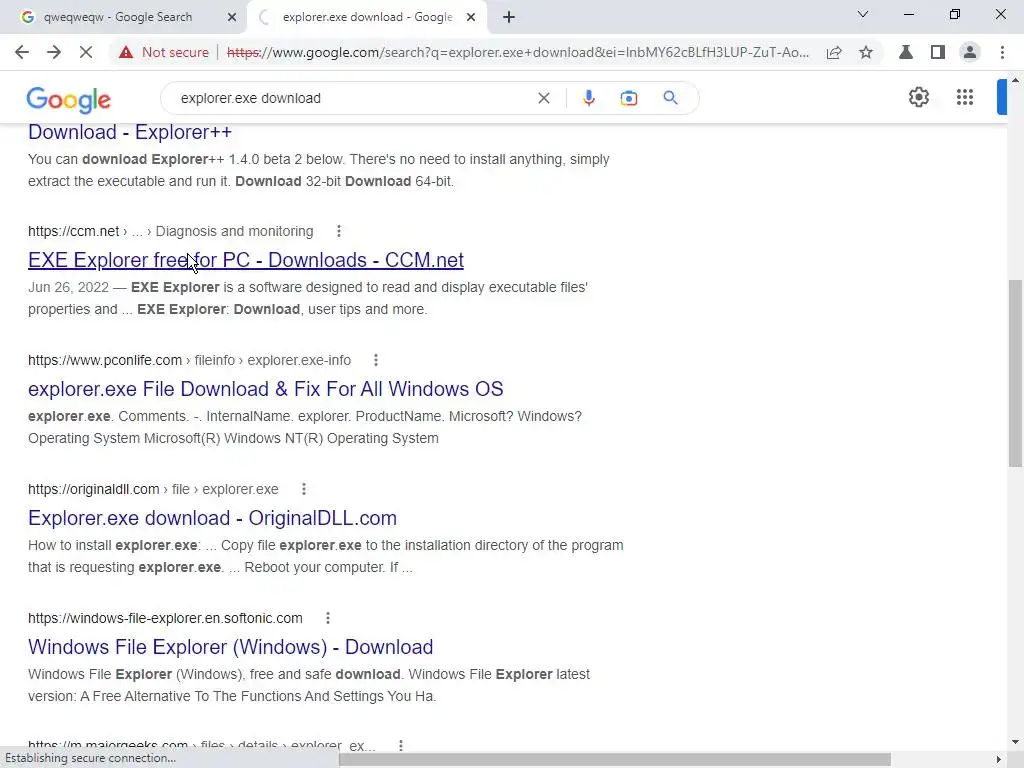The image size is (1024, 768).
Task: Click the address bar URL
Action: tap(518, 52)
